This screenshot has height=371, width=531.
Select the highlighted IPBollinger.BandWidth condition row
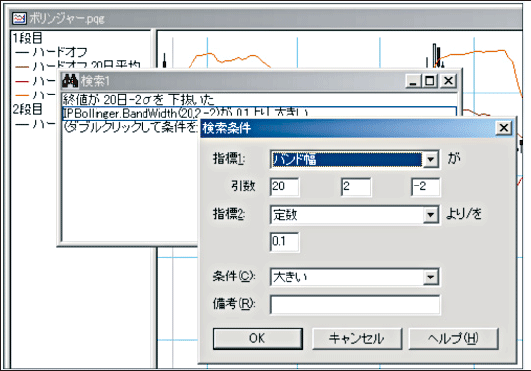(x=259, y=113)
